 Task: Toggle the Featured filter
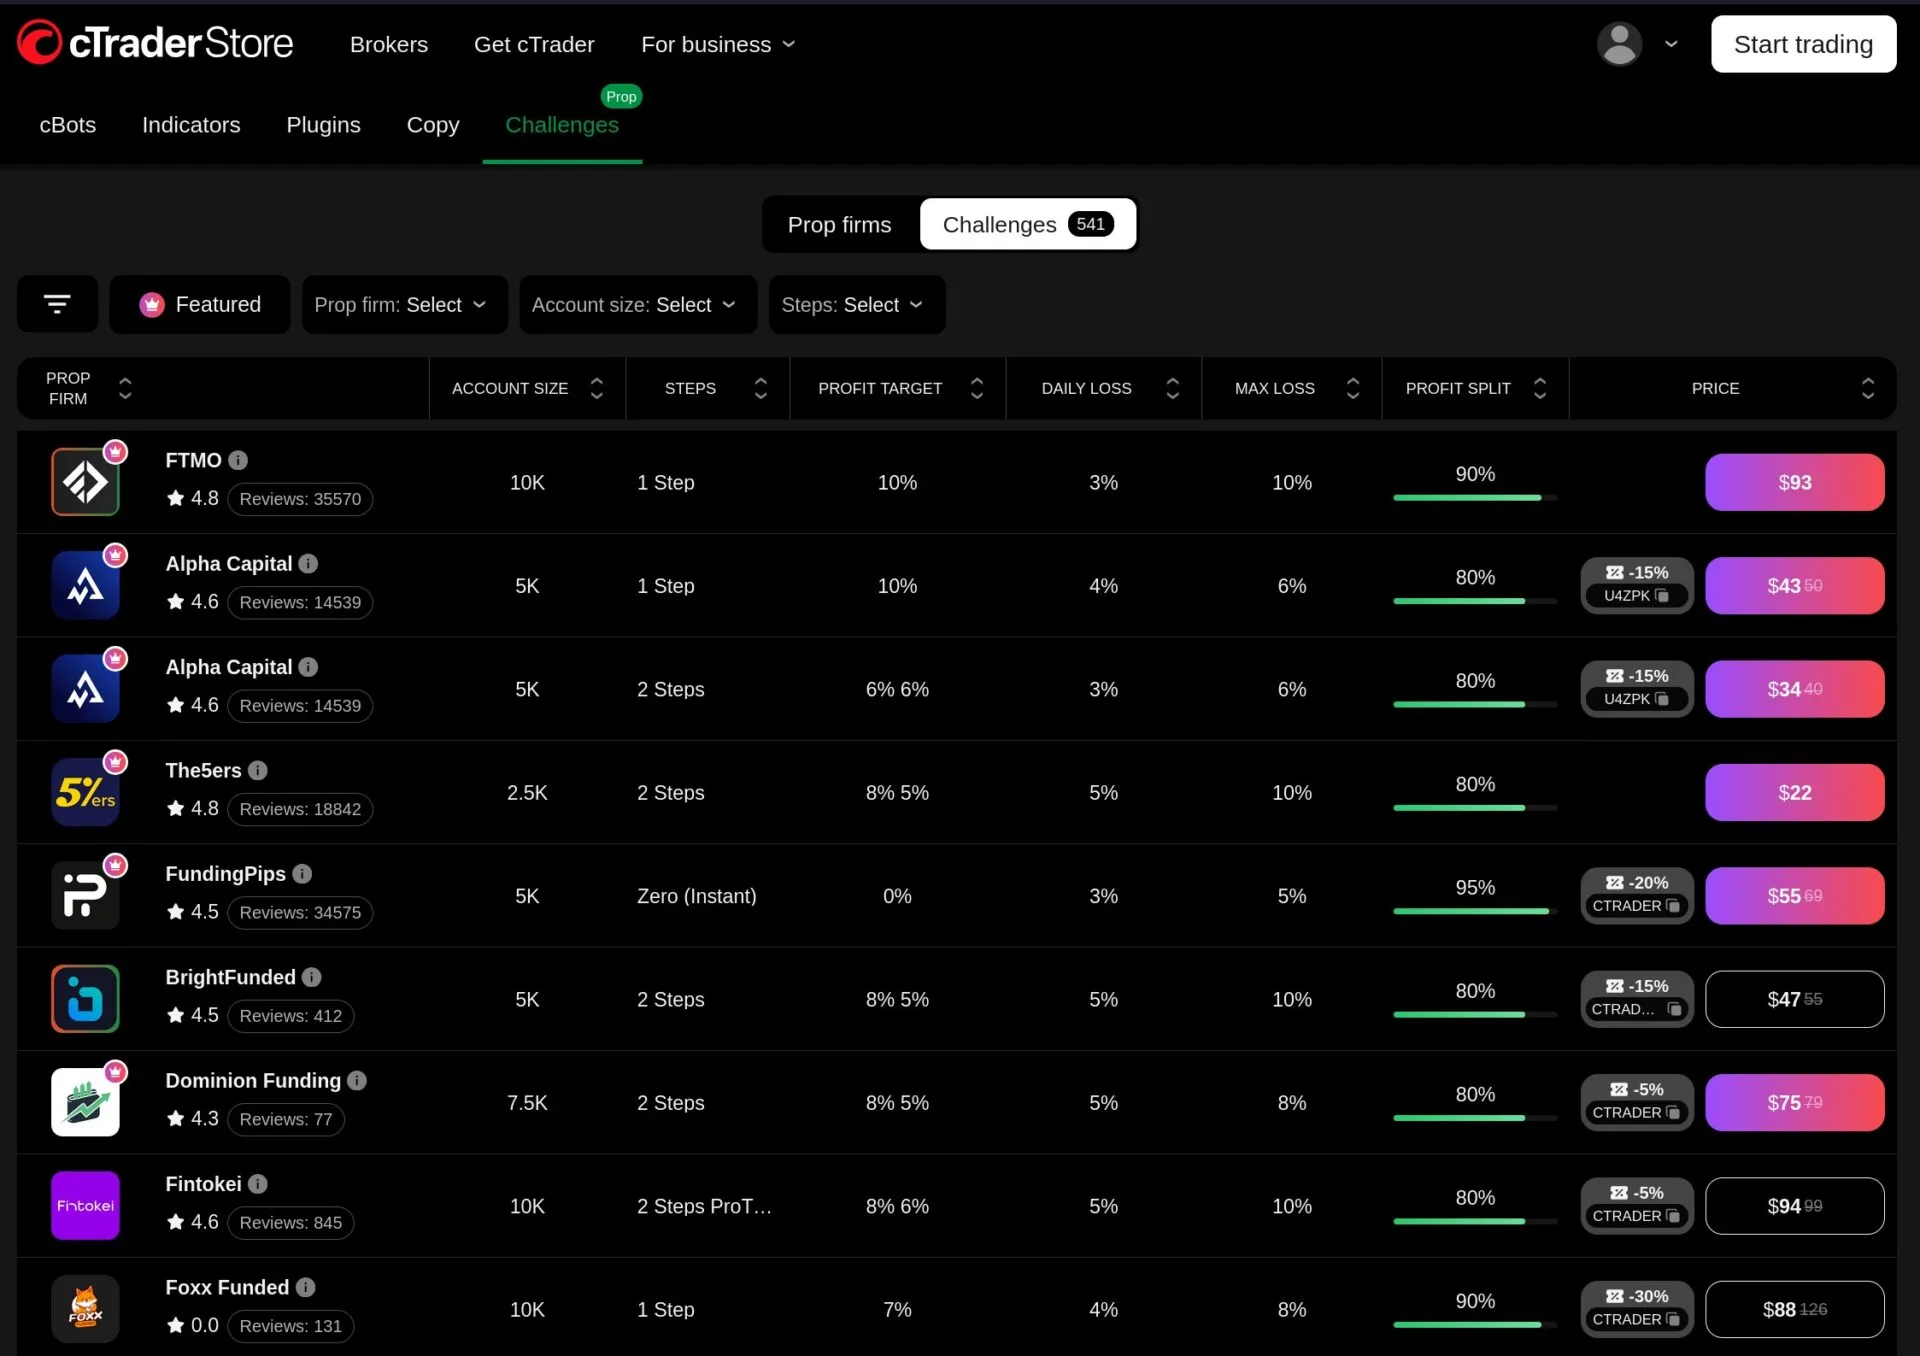tap(200, 304)
